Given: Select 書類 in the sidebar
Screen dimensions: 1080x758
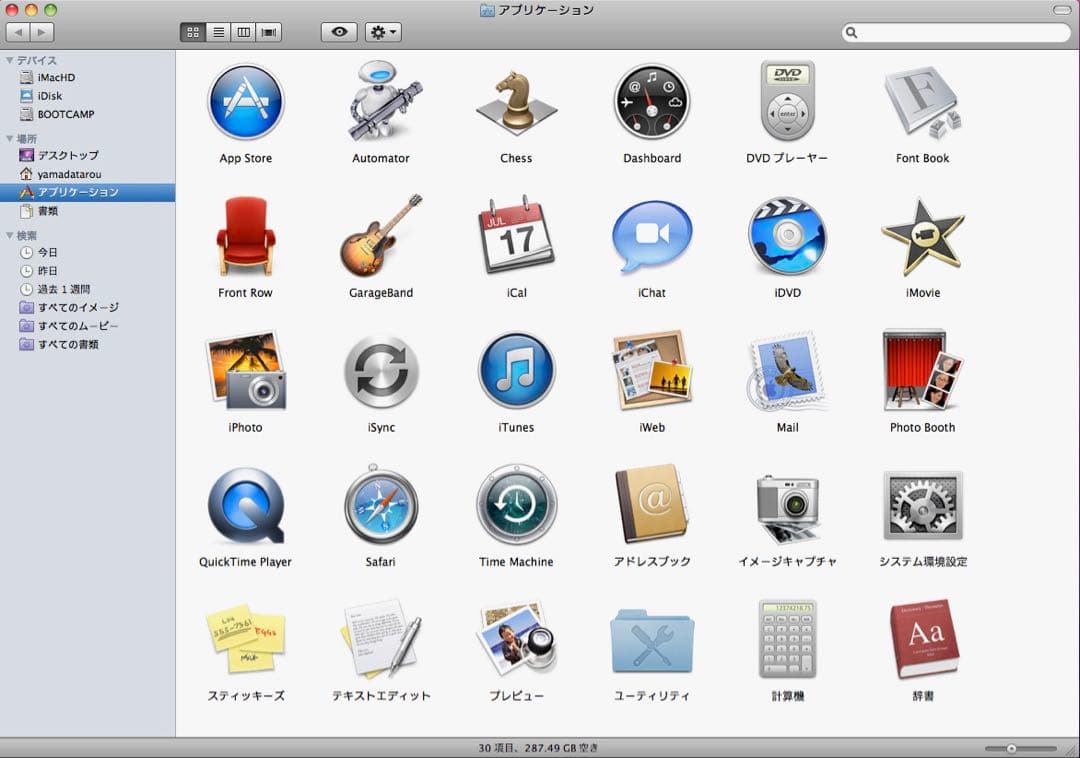Looking at the screenshot, I should (47, 210).
